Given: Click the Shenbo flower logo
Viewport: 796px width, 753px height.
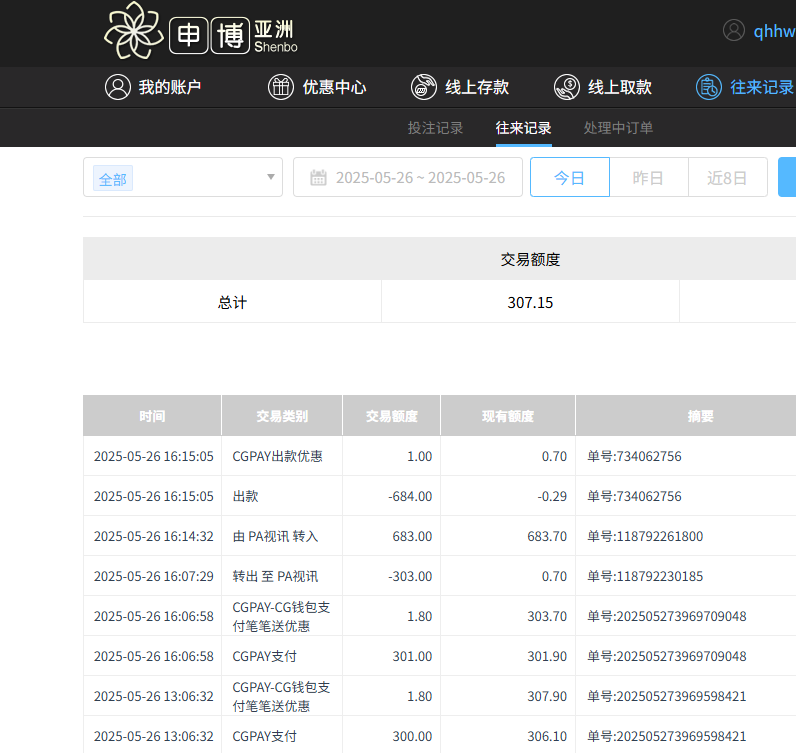Looking at the screenshot, I should pyautogui.click(x=133, y=31).
